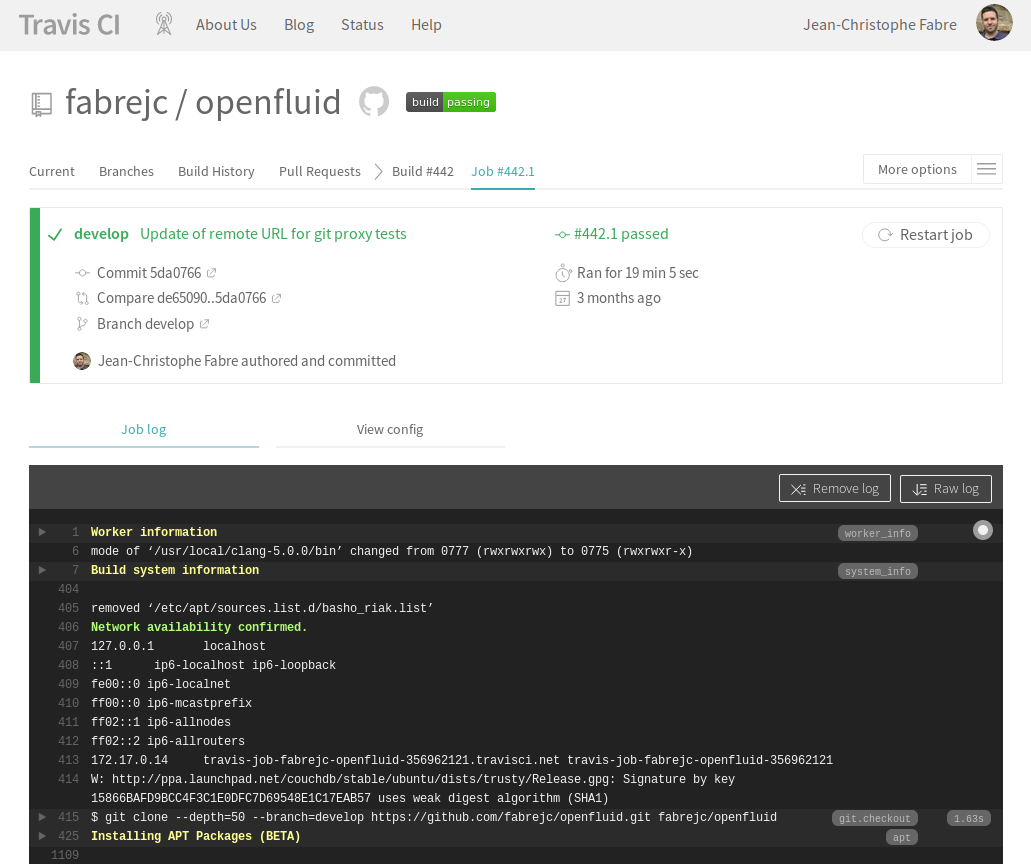Open the Raw log
The width and height of the screenshot is (1031, 864).
tap(946, 489)
